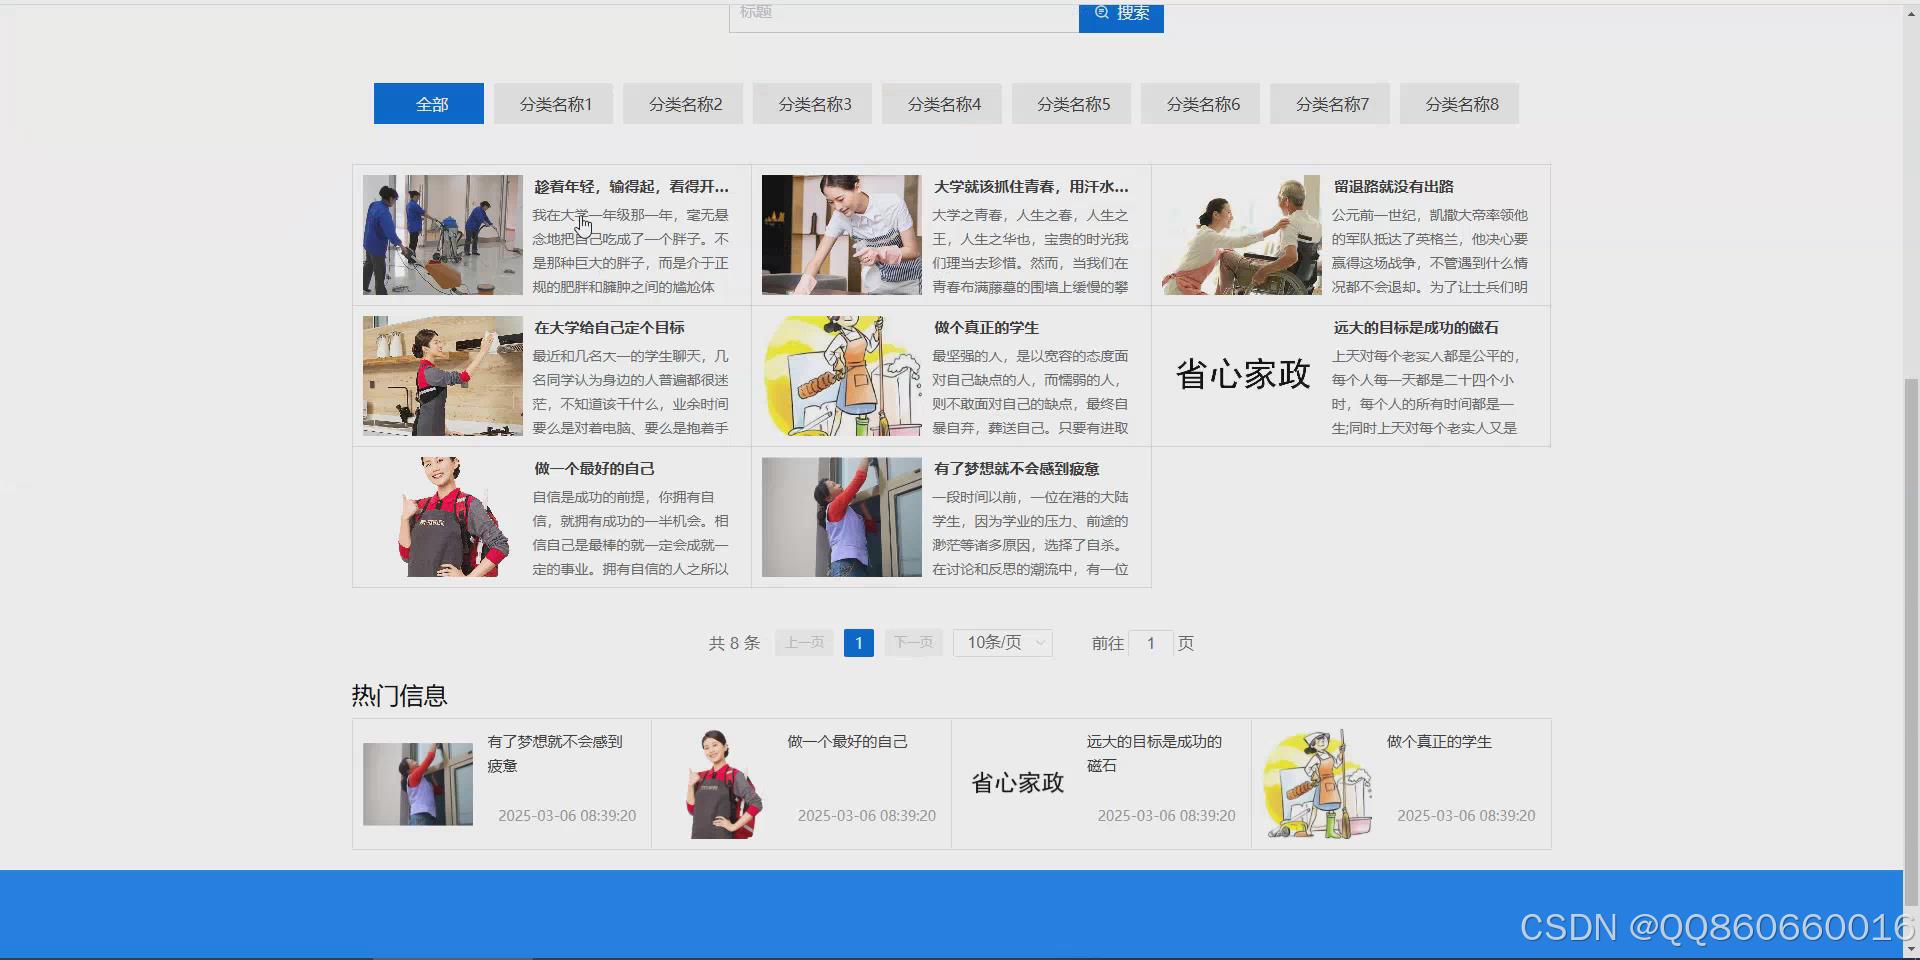Open 有了梦想就不会感到疲惫 in 热门信息
This screenshot has width=1920, height=960.
(x=555, y=753)
